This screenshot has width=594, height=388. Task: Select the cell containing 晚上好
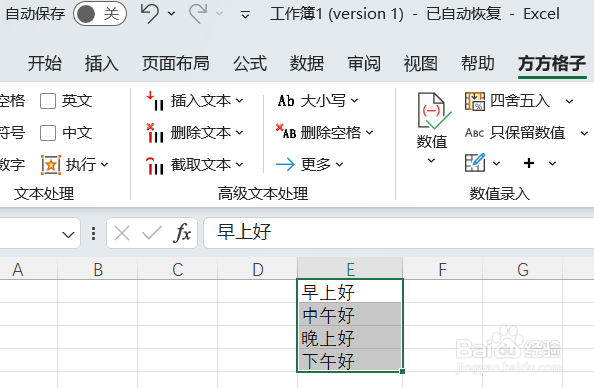point(350,337)
